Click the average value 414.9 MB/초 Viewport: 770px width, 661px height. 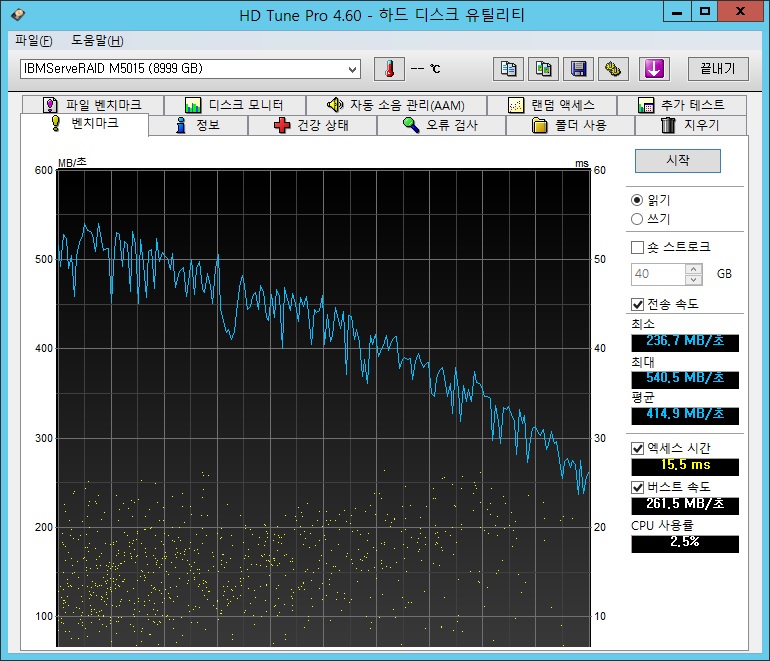(x=685, y=414)
